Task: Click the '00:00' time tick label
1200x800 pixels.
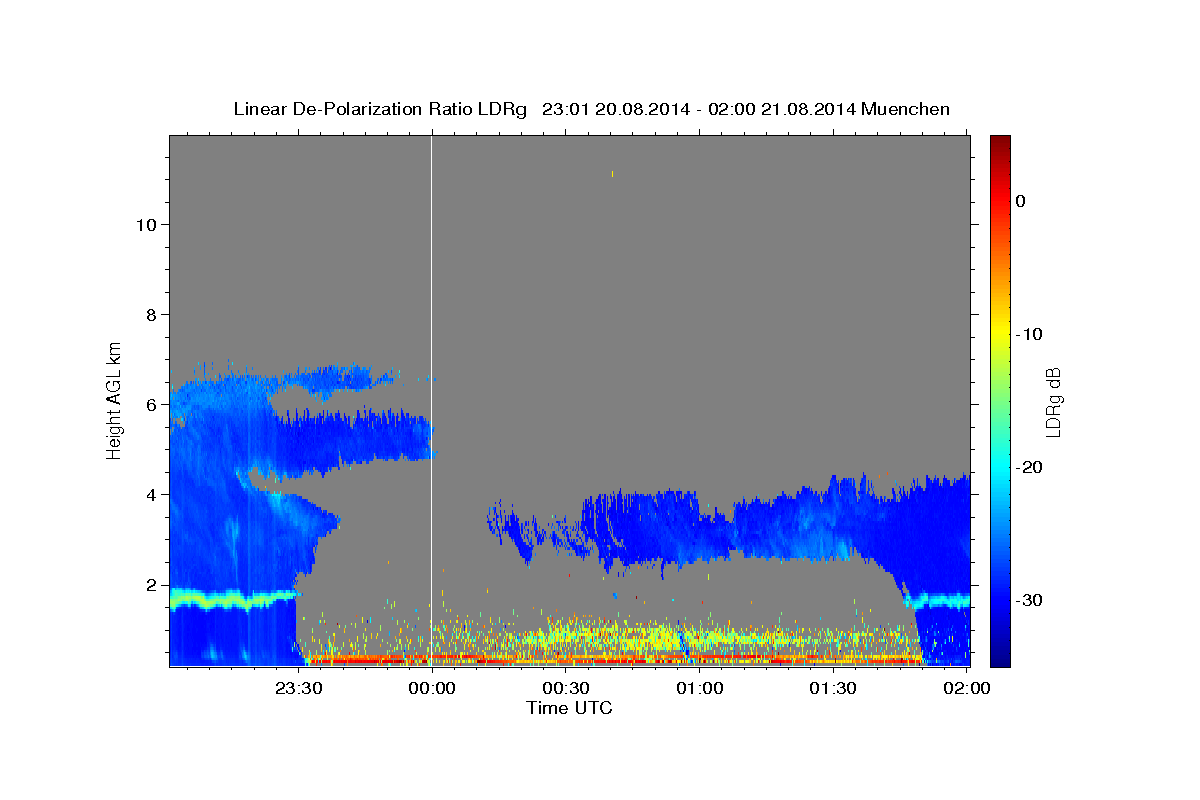Action: pyautogui.click(x=431, y=689)
